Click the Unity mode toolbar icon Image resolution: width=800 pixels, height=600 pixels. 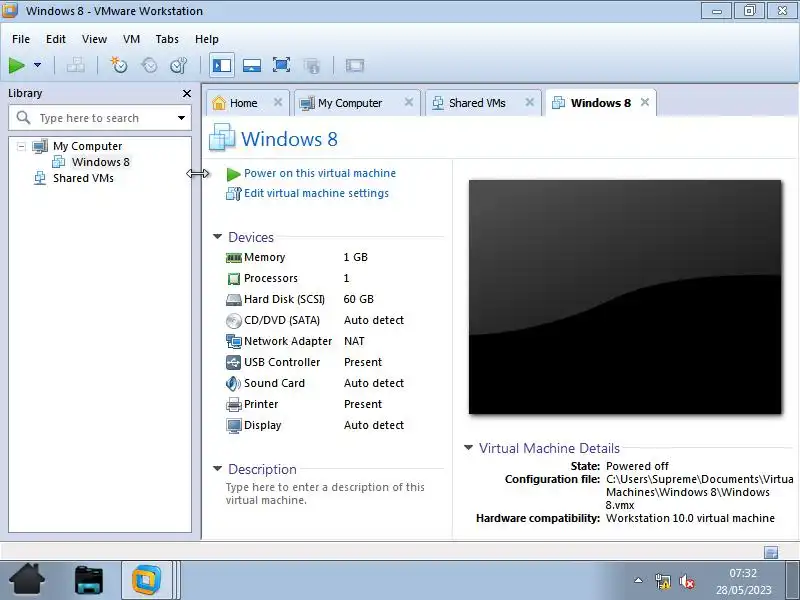pyautogui.click(x=311, y=65)
